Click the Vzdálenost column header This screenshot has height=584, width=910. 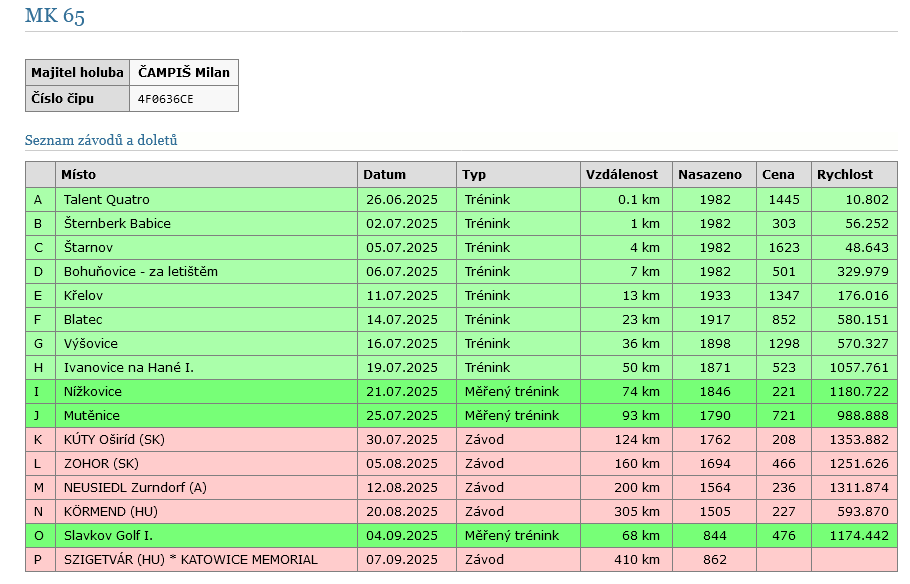click(x=622, y=175)
